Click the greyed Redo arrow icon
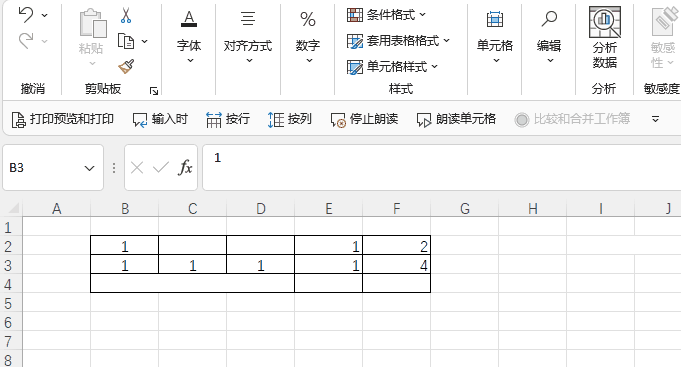681x367 pixels. coord(26,41)
